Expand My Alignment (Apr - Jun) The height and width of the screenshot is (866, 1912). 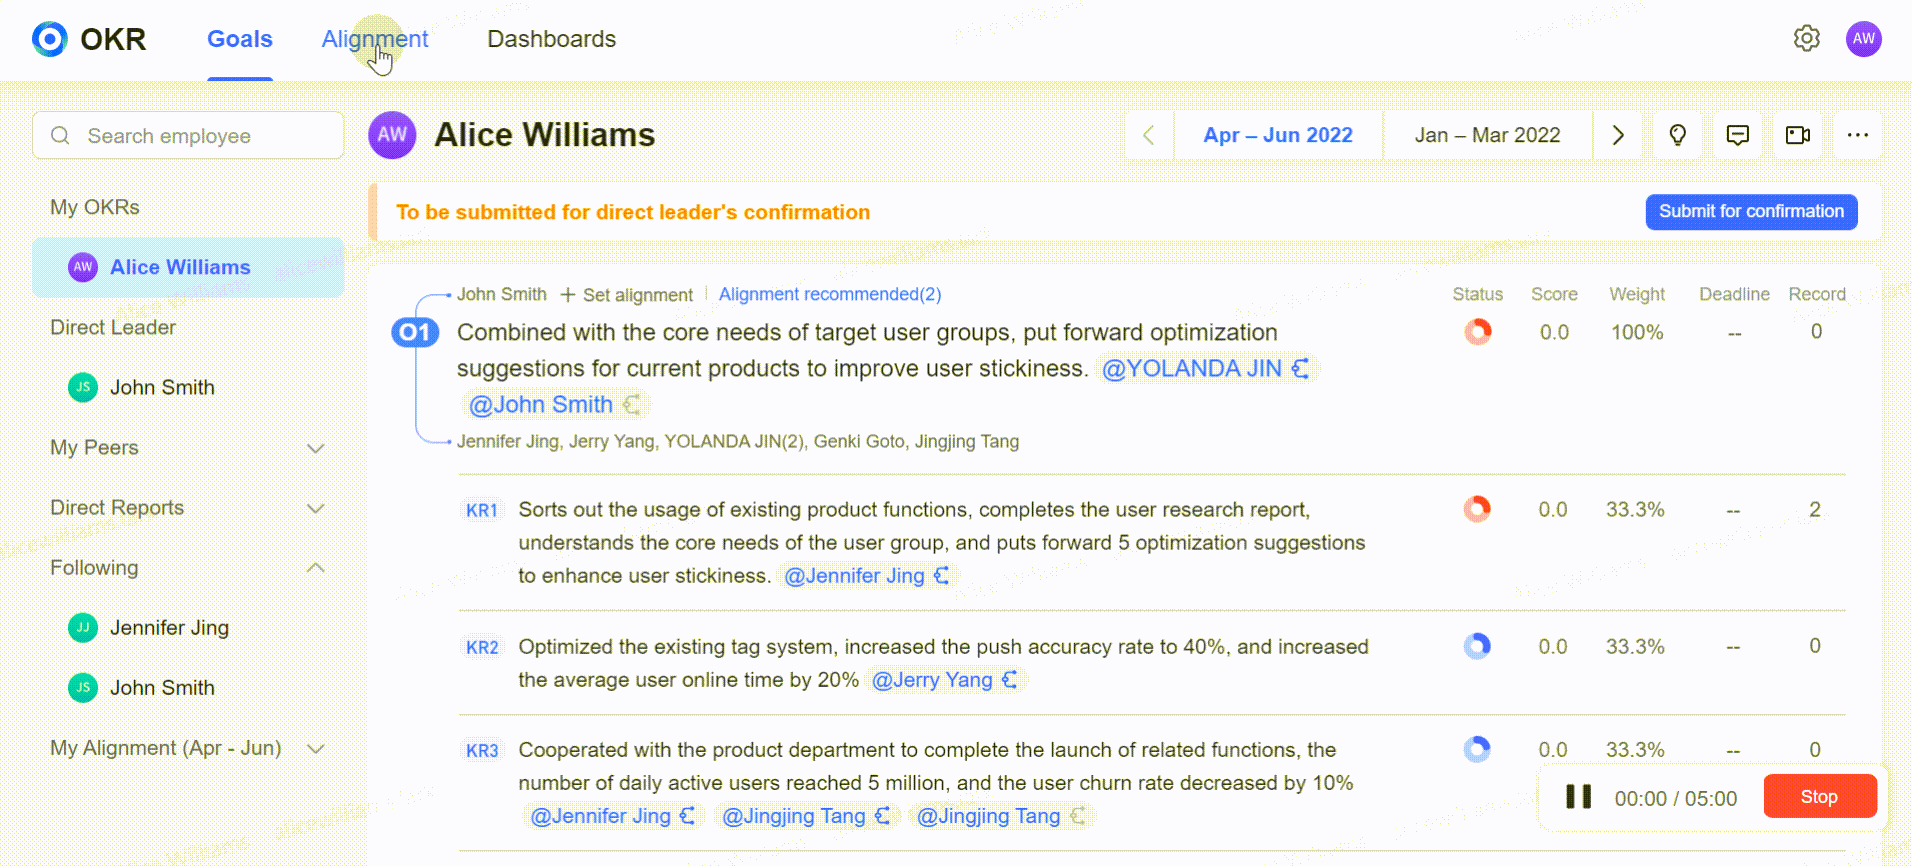(316, 748)
